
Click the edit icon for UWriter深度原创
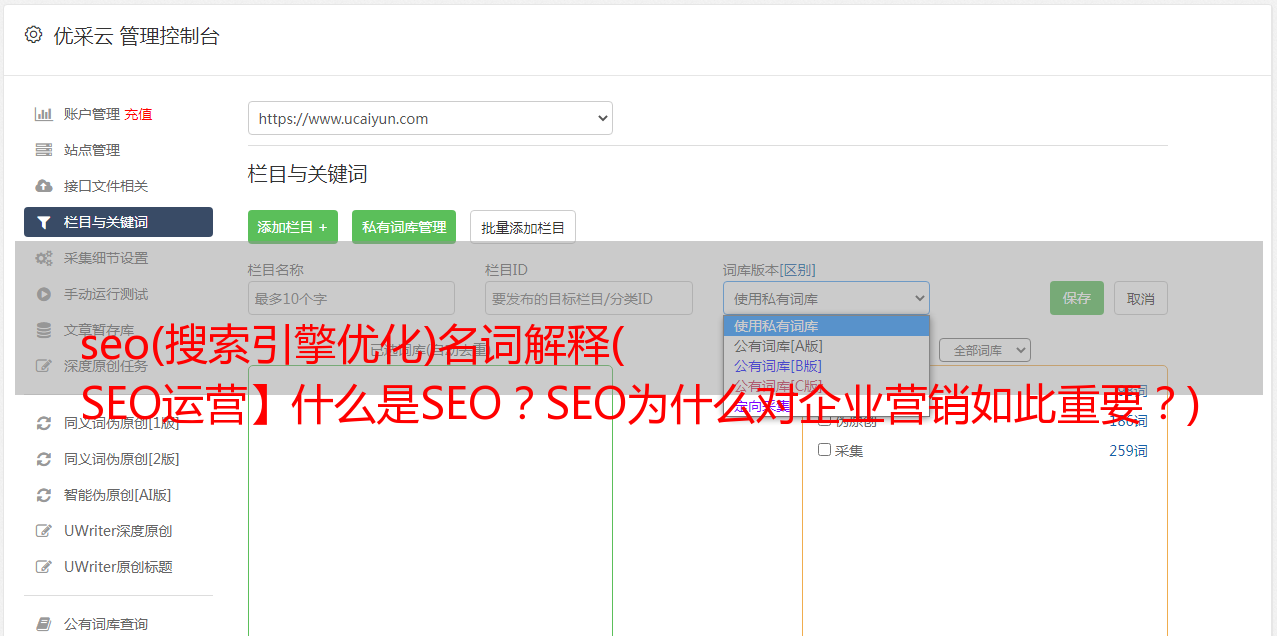pyautogui.click(x=43, y=531)
